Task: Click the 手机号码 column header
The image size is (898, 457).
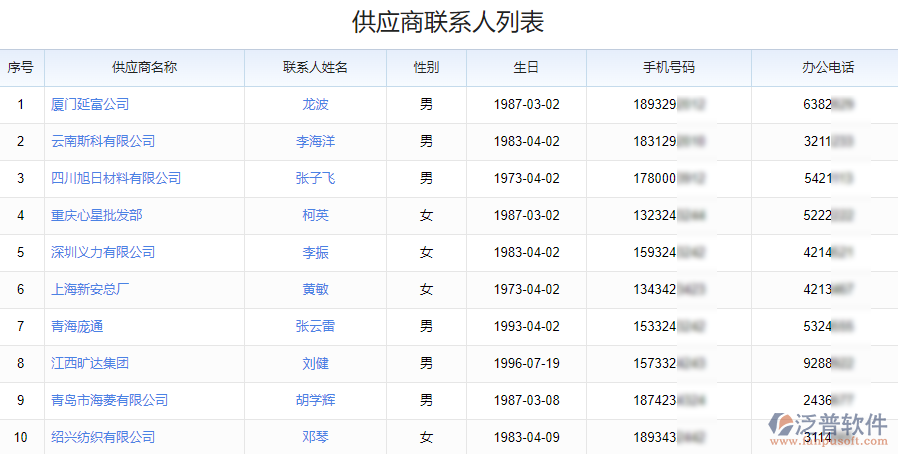Action: coord(668,68)
